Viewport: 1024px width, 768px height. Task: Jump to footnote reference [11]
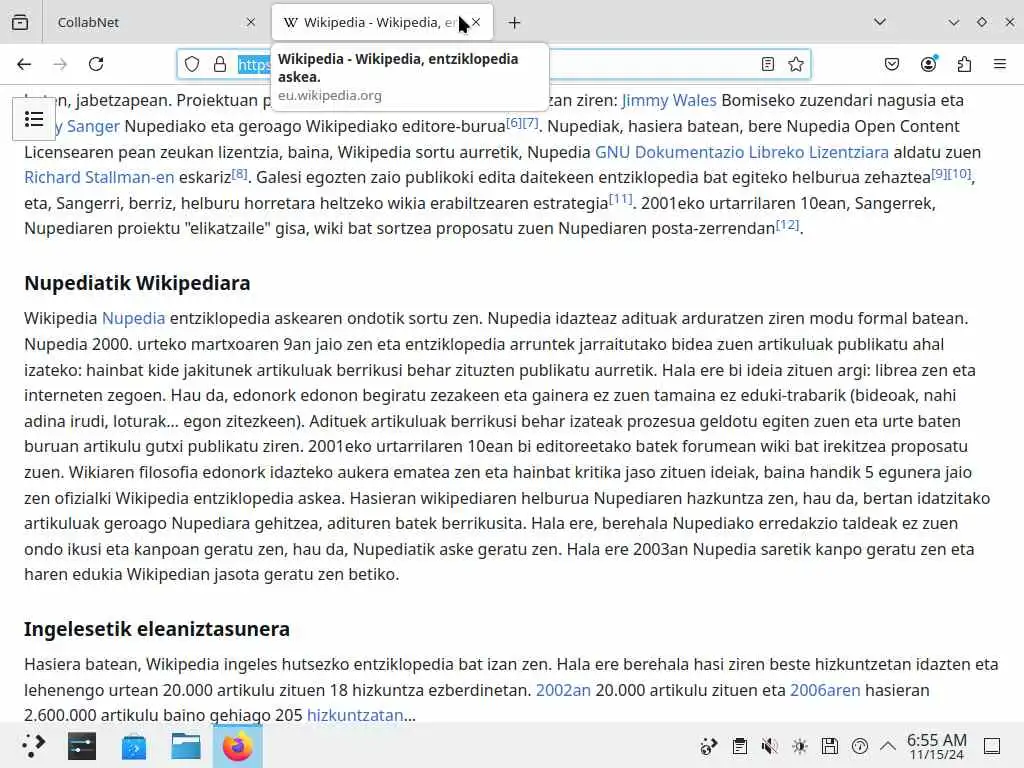(621, 199)
